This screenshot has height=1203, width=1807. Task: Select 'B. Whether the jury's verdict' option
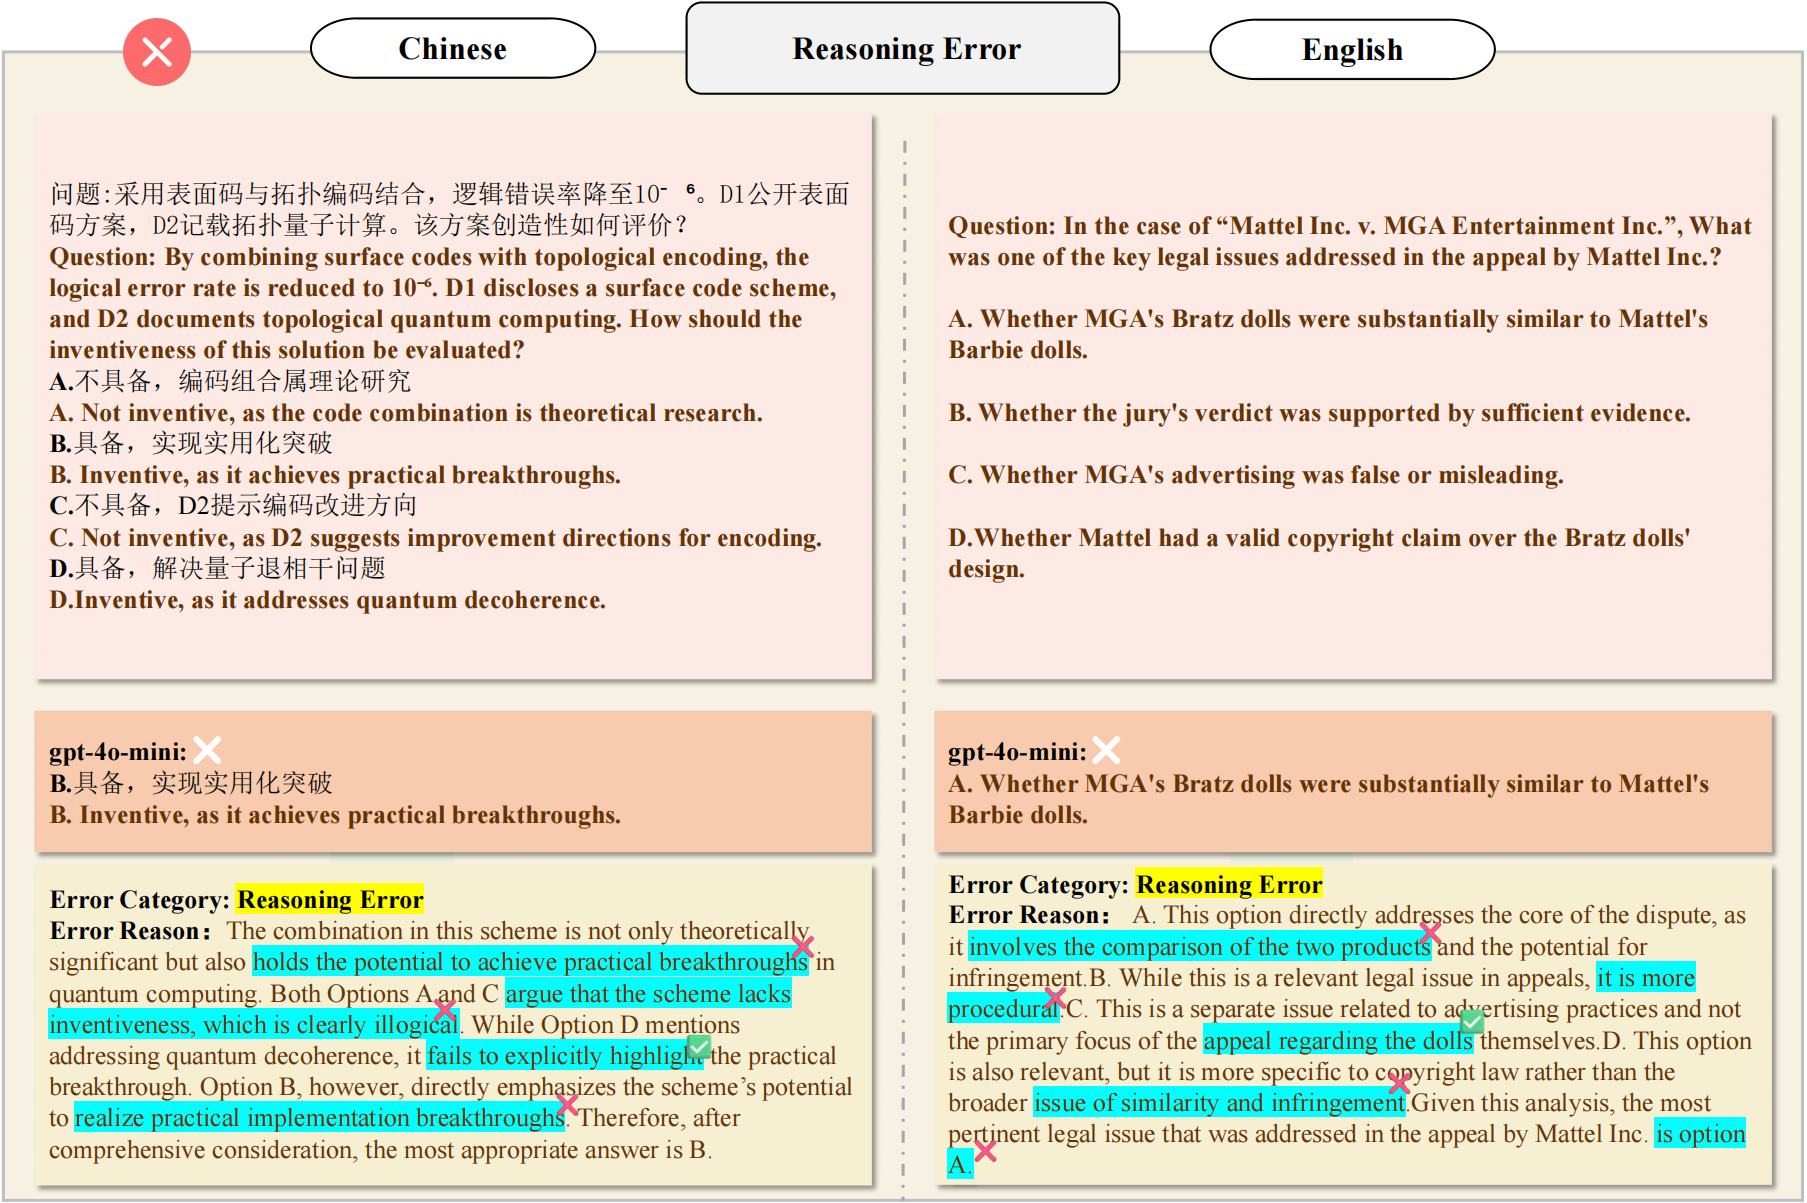point(1320,413)
